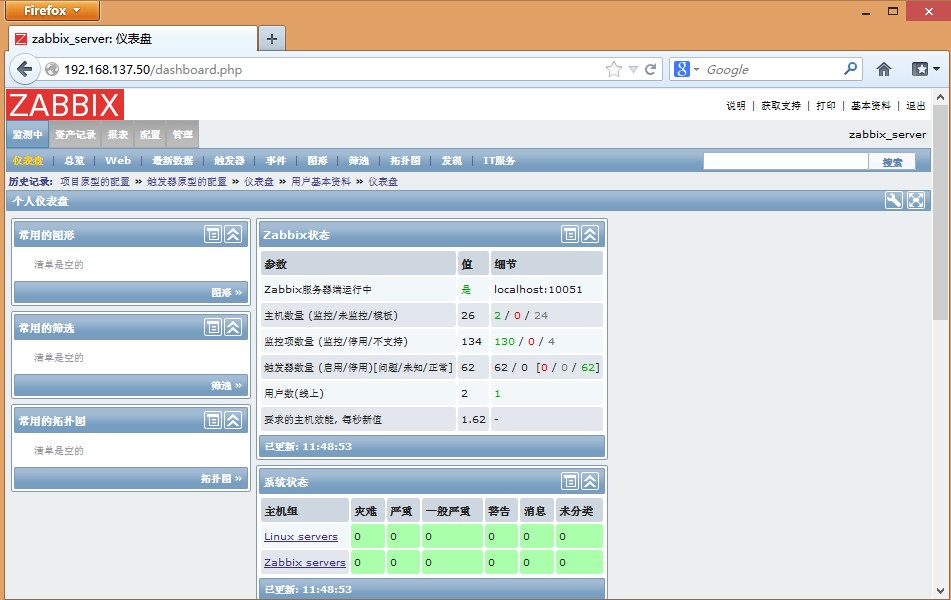The height and width of the screenshot is (600, 951).
Task: Open the 仪表盘 submenu item
Action: coord(28,161)
